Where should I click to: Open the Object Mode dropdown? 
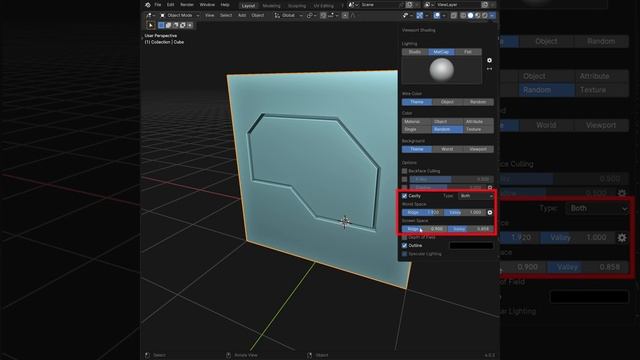180,16
